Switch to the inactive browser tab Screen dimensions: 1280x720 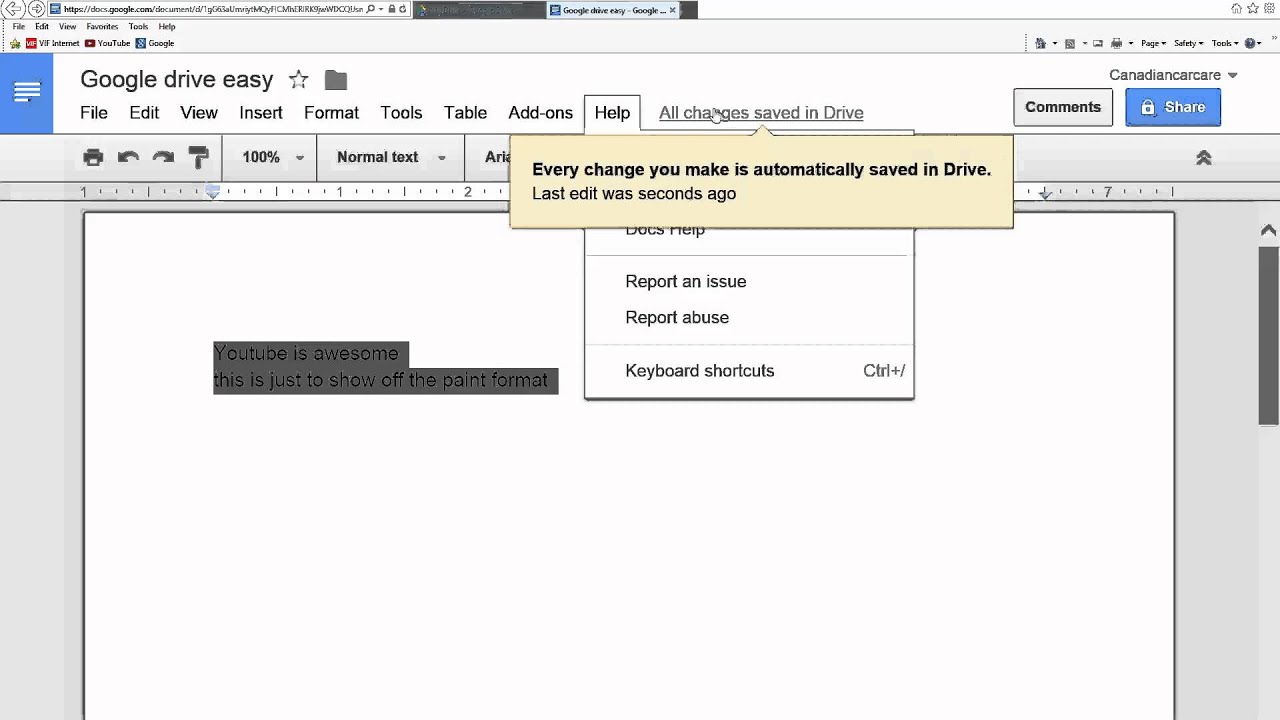(478, 10)
